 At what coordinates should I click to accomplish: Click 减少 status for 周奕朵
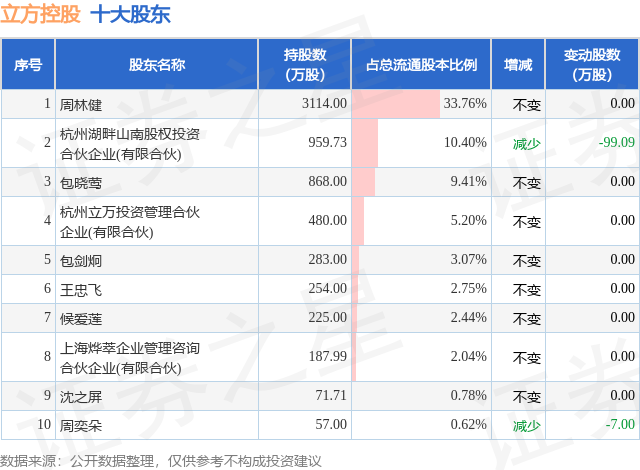pyautogui.click(x=527, y=426)
